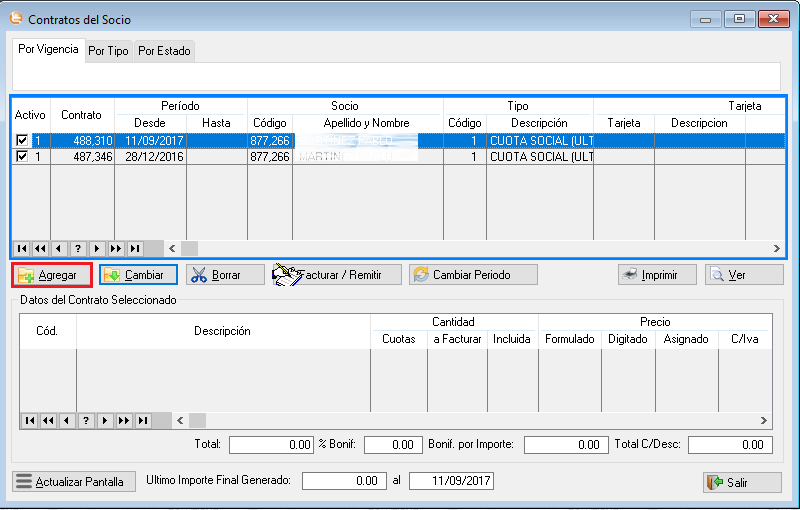Click the Agregar button to add a contract
The image size is (800, 510).
(52, 275)
